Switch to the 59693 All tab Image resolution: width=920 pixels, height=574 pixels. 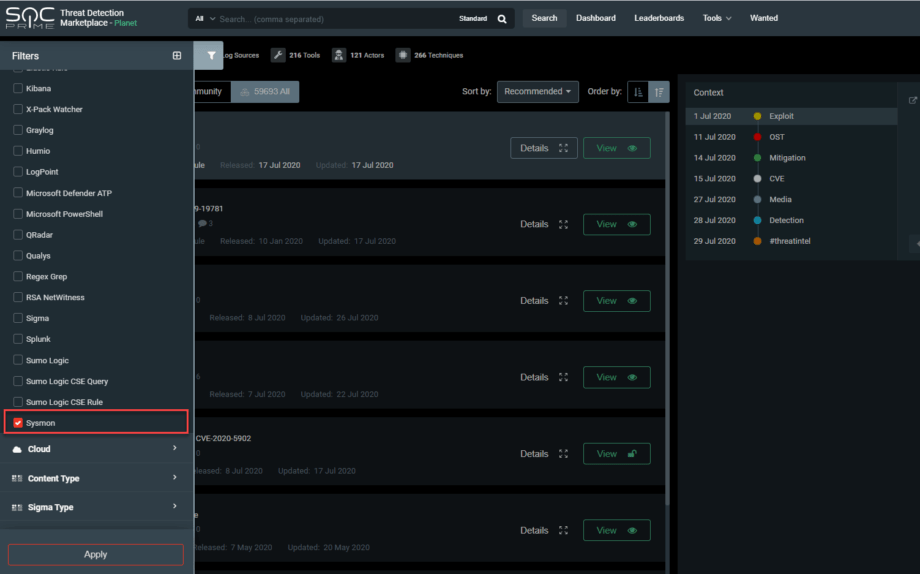pyautogui.click(x=265, y=92)
